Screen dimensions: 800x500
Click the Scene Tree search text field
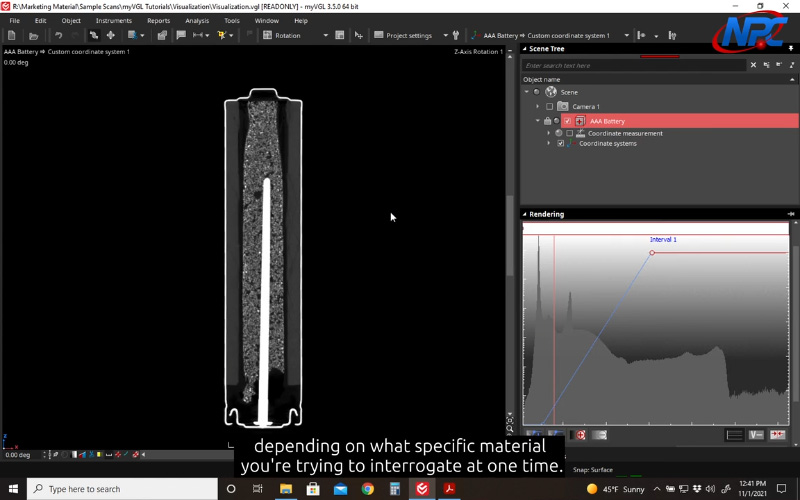tap(633, 65)
